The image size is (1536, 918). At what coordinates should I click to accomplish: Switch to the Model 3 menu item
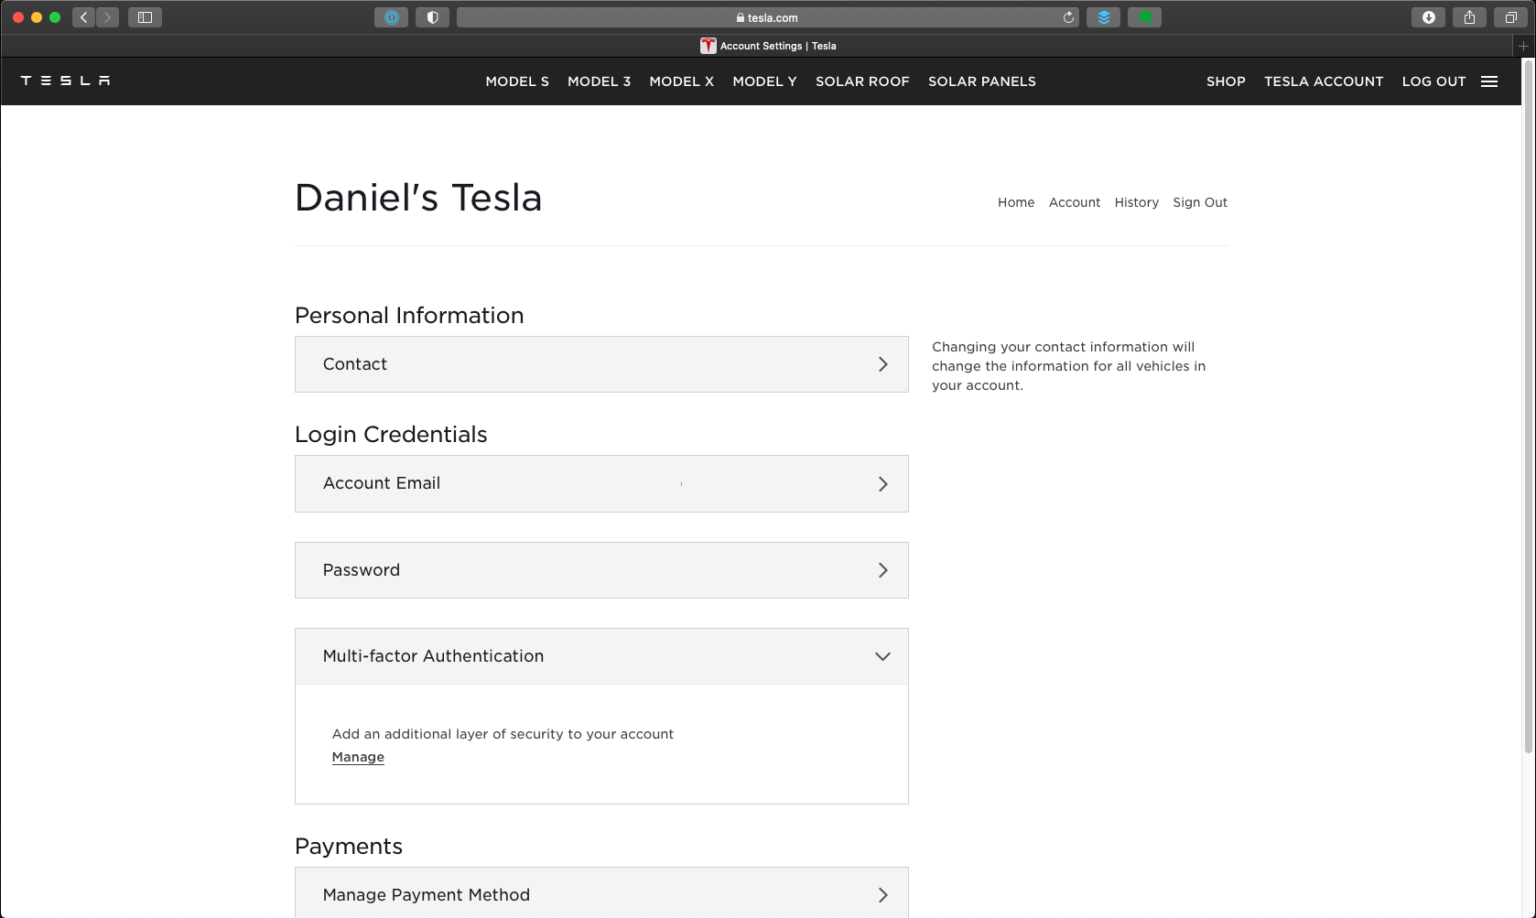598,81
